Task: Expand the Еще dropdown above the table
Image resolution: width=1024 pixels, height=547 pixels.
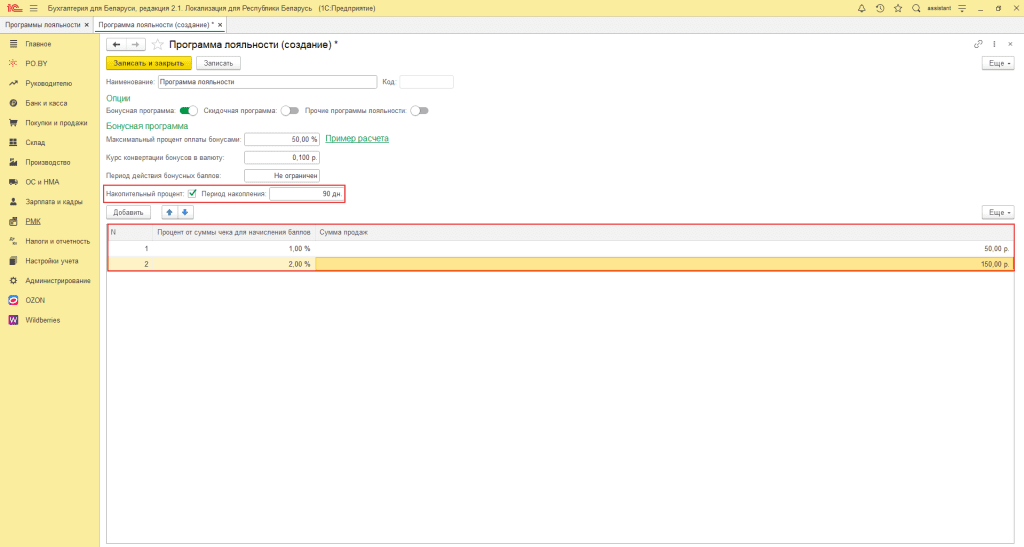Action: coord(998,212)
